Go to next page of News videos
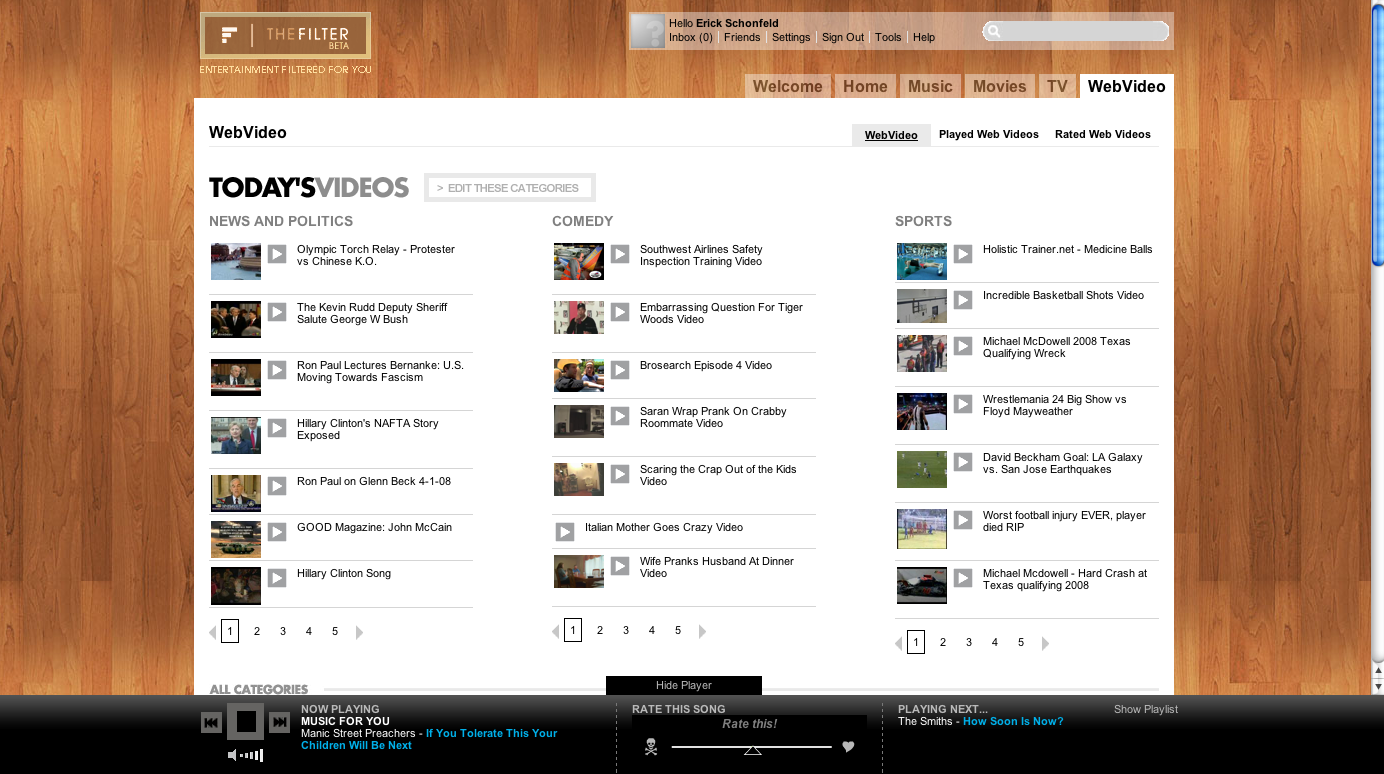This screenshot has width=1384, height=774. 360,632
